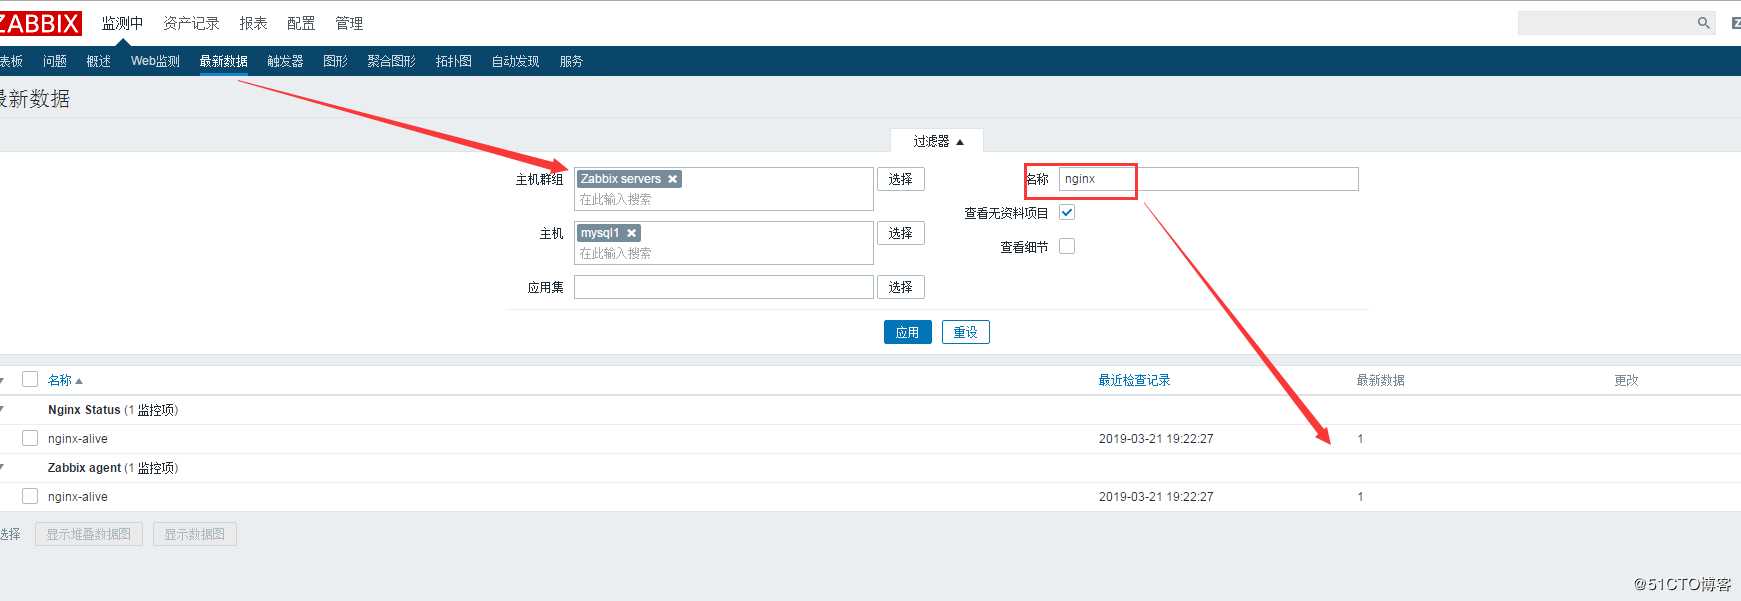
Task: Toggle all groups header expander
Action: tap(2, 381)
